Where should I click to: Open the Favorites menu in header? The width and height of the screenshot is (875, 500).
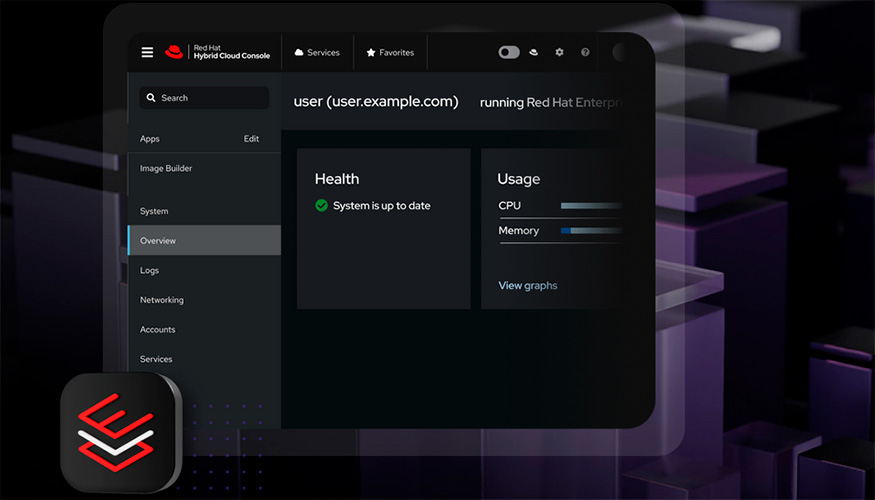click(390, 52)
